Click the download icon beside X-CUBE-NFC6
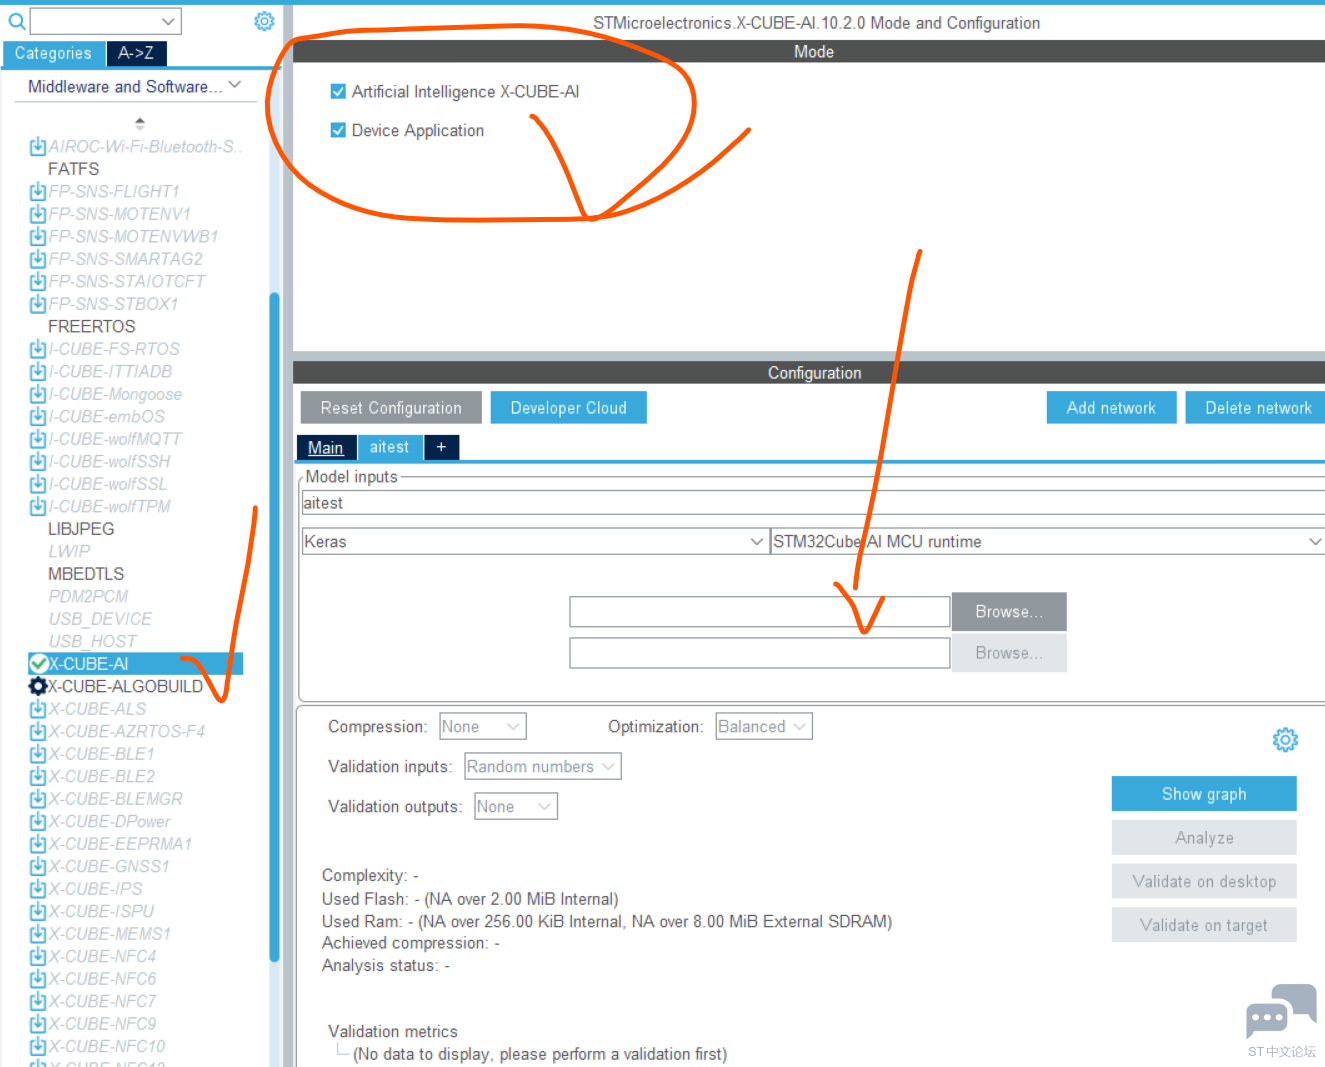The image size is (1325, 1067). click(38, 979)
